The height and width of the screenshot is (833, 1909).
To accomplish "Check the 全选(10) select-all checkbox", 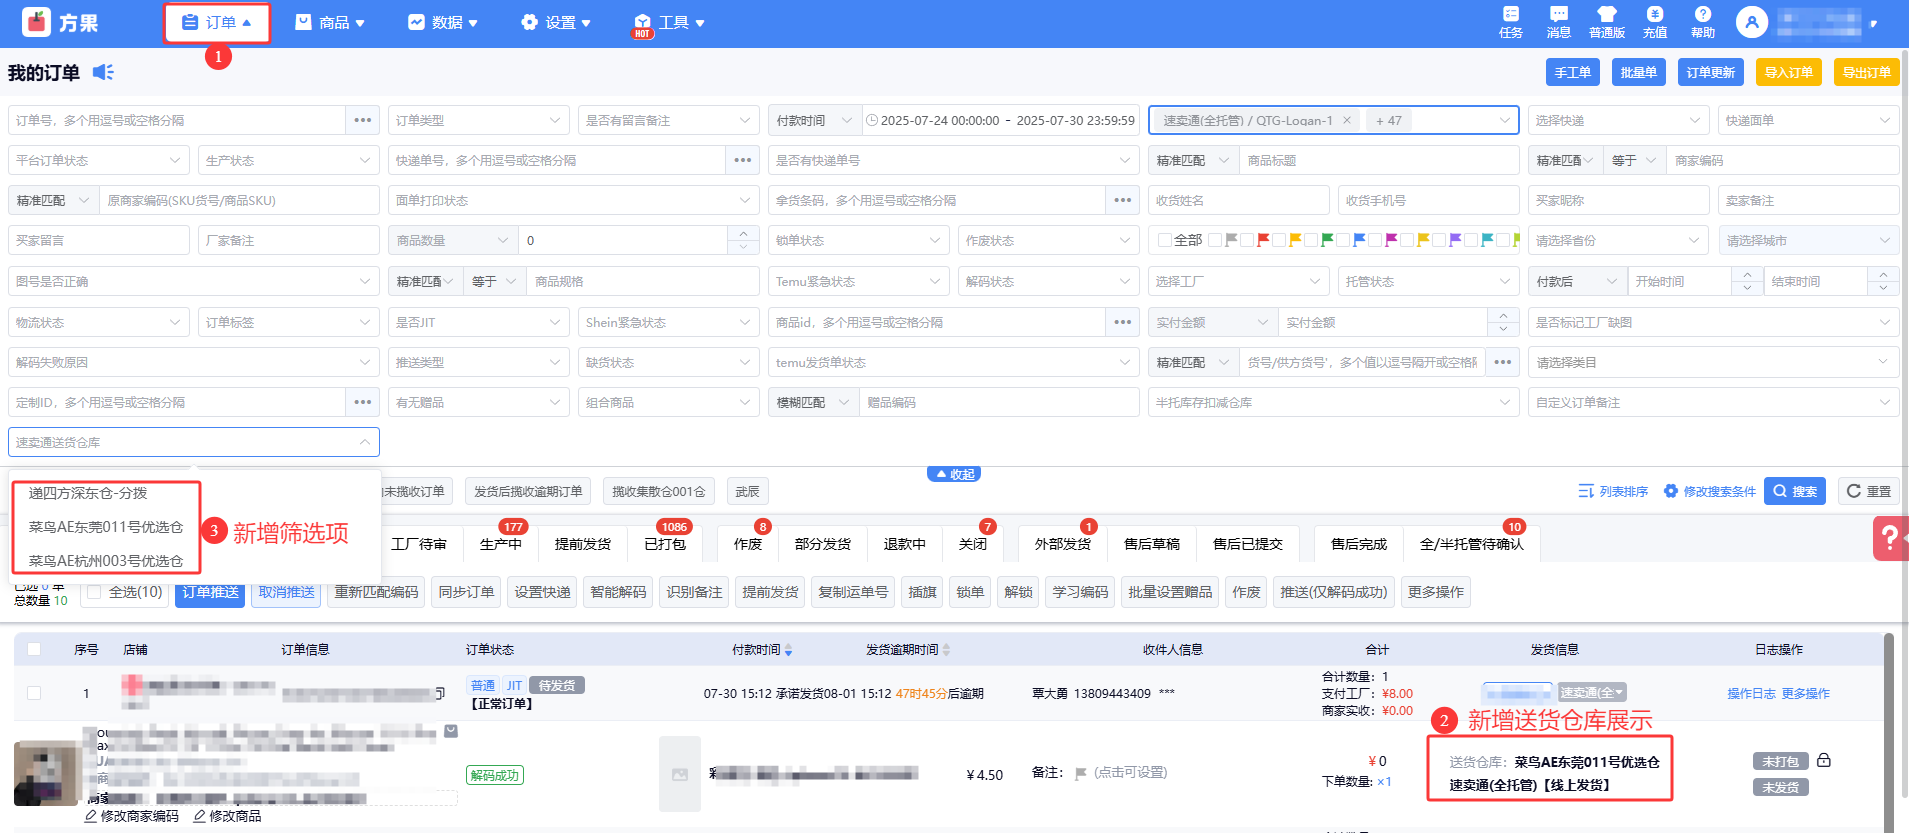I will (94, 592).
